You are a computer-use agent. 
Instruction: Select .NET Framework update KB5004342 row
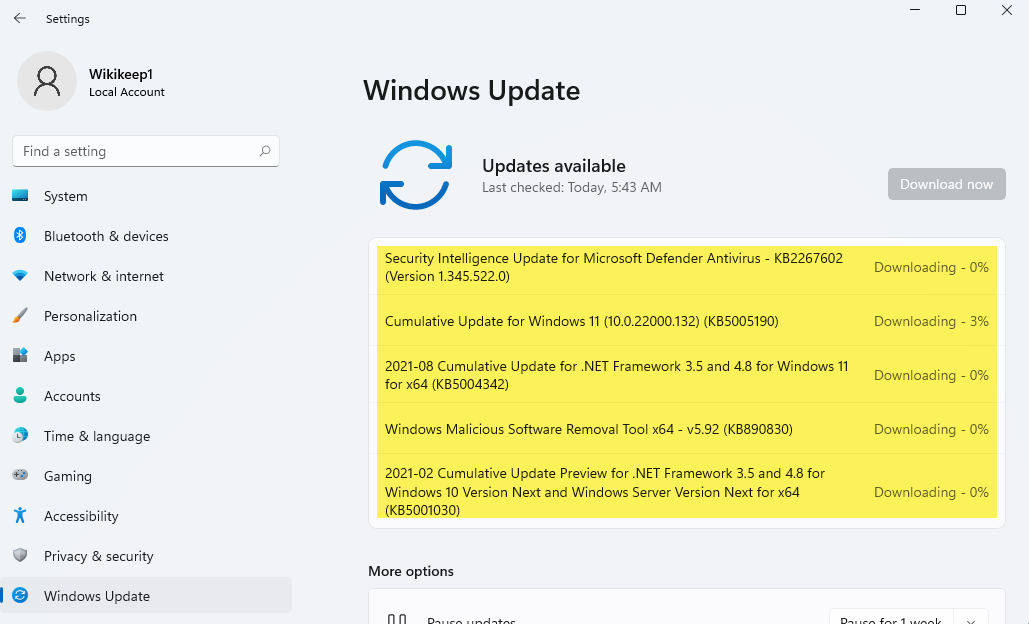pyautogui.click(x=686, y=375)
